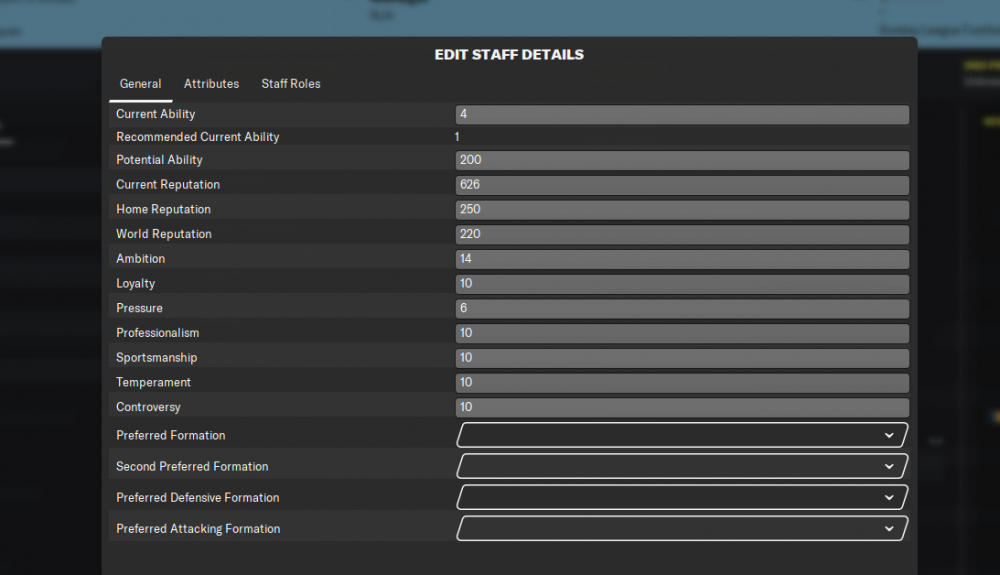1000x575 pixels.
Task: Edit the Current Reputation value field
Action: 682,185
